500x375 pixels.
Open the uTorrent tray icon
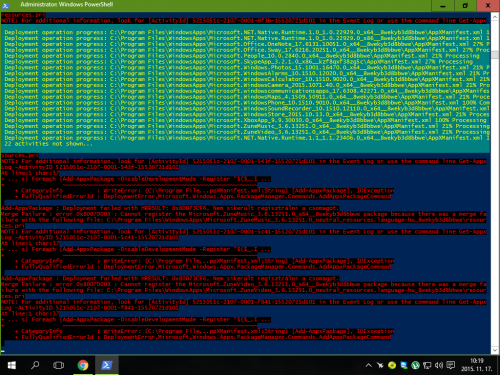click(x=415, y=365)
